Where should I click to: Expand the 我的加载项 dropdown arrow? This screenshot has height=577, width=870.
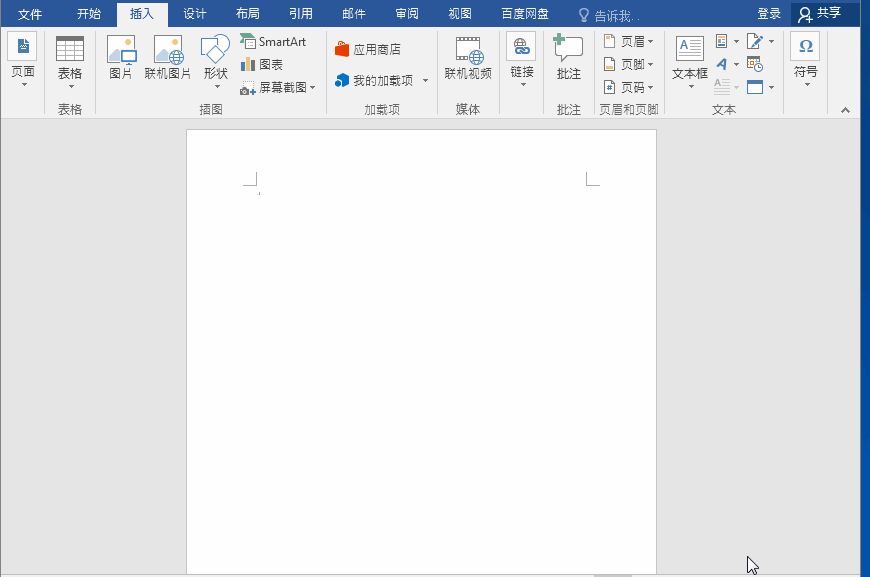426,80
